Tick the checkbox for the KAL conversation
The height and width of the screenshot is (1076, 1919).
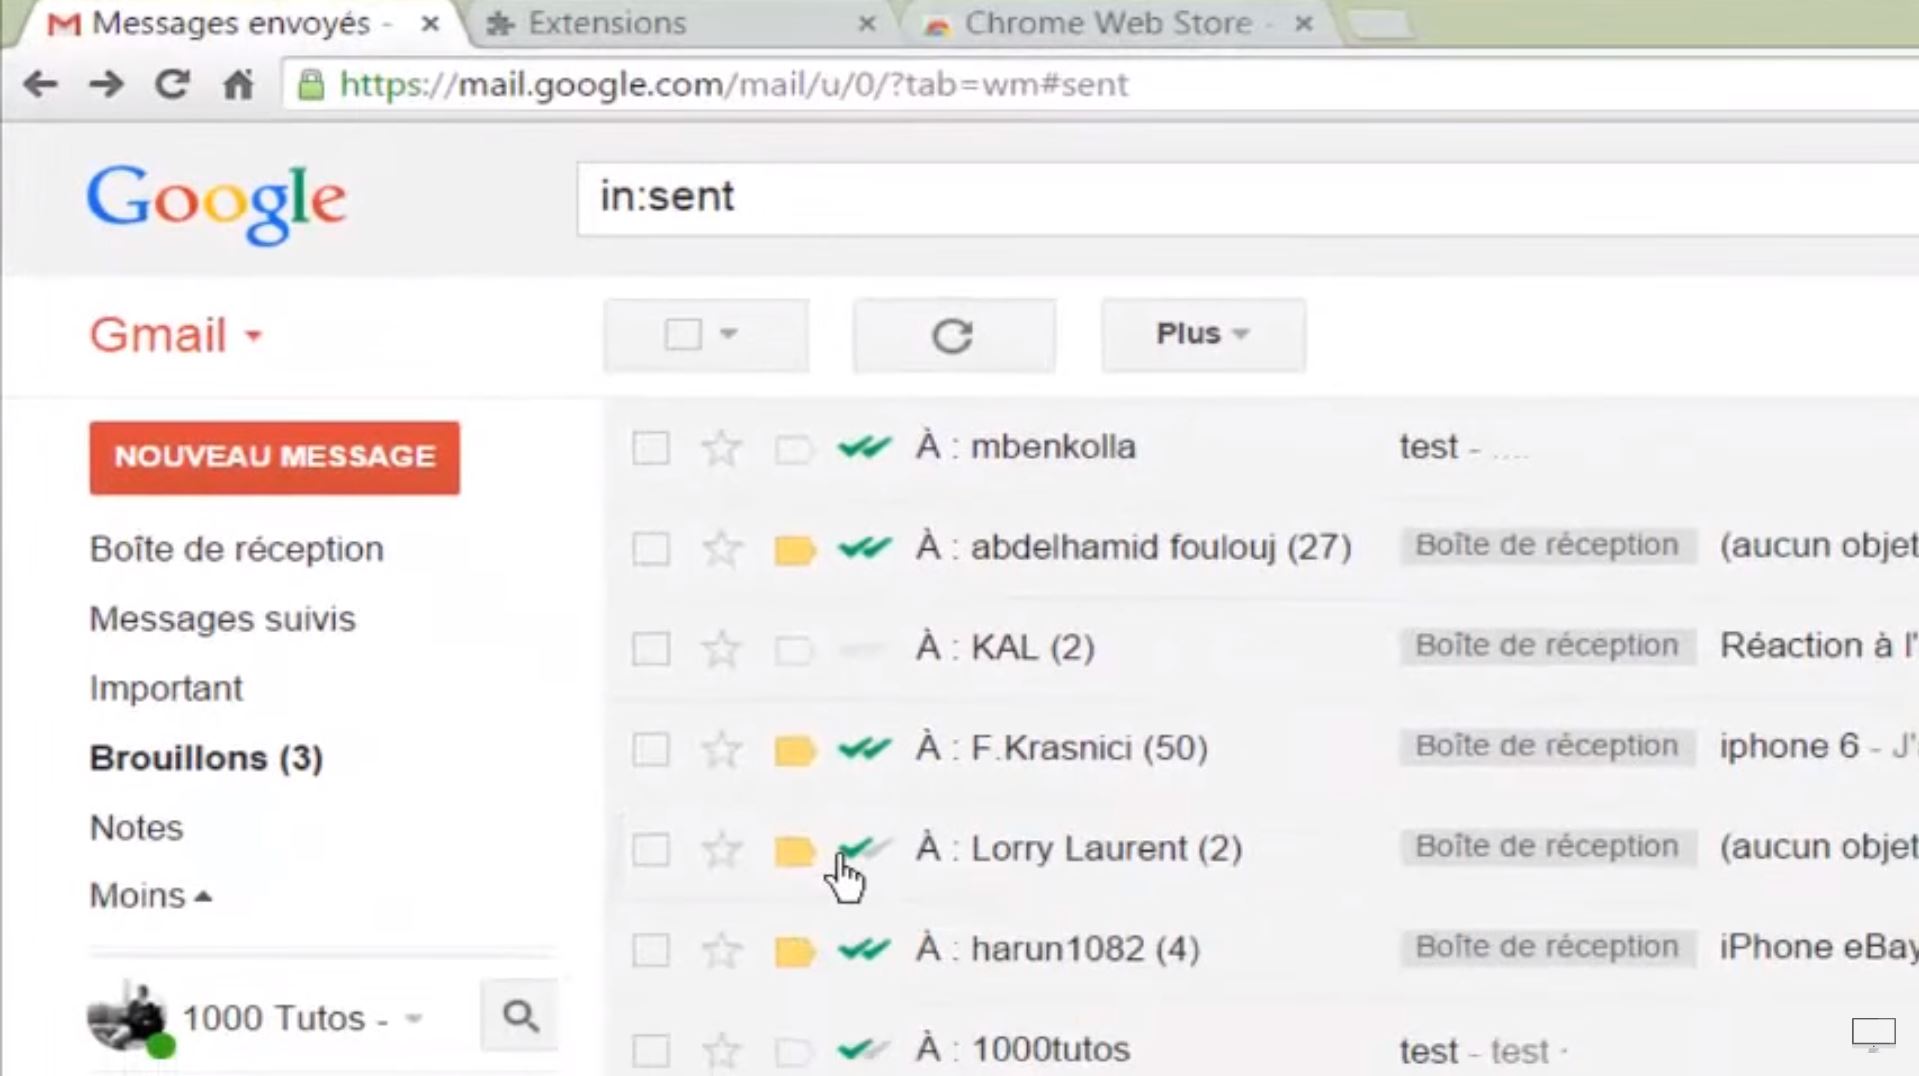[x=651, y=649]
